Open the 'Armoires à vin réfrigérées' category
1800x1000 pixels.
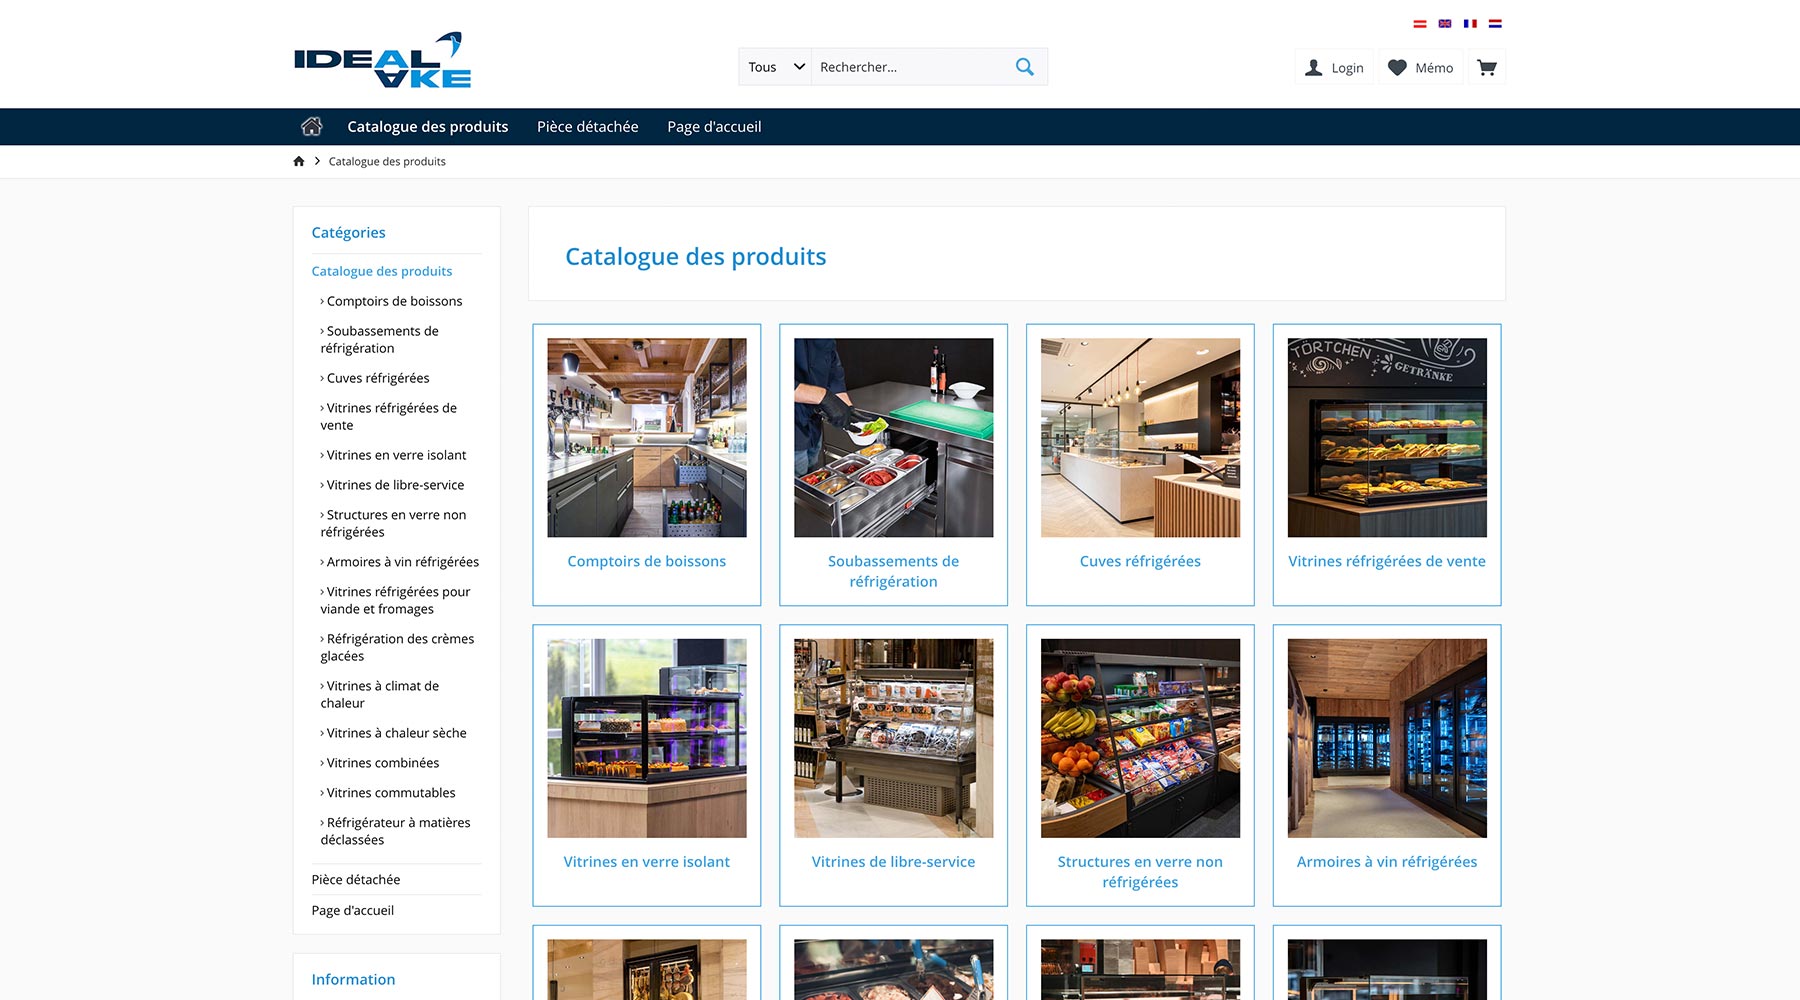pyautogui.click(x=1386, y=861)
